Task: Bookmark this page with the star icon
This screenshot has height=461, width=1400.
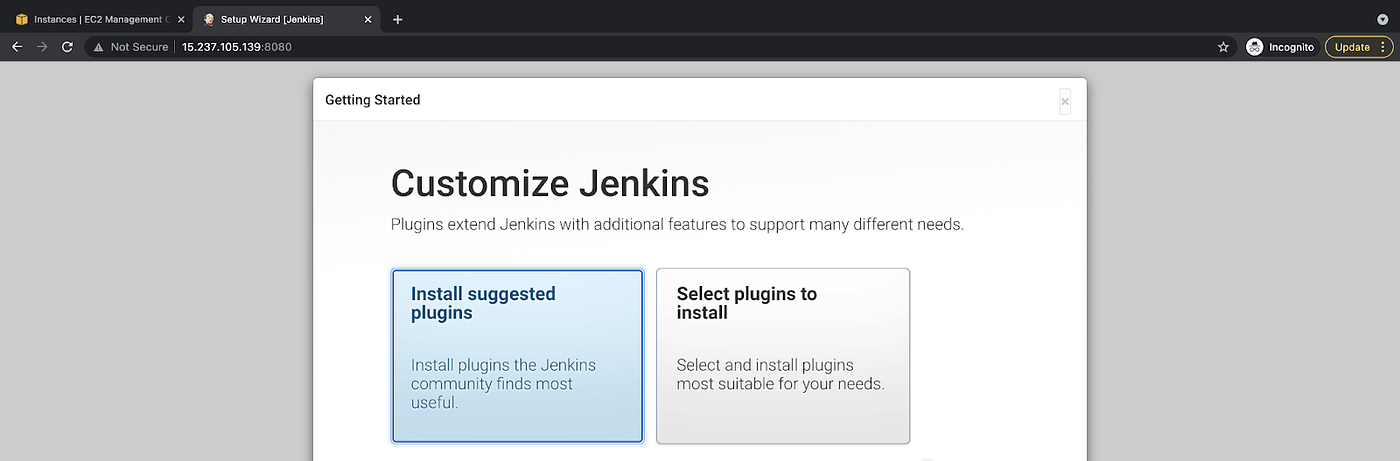Action: [1222, 47]
